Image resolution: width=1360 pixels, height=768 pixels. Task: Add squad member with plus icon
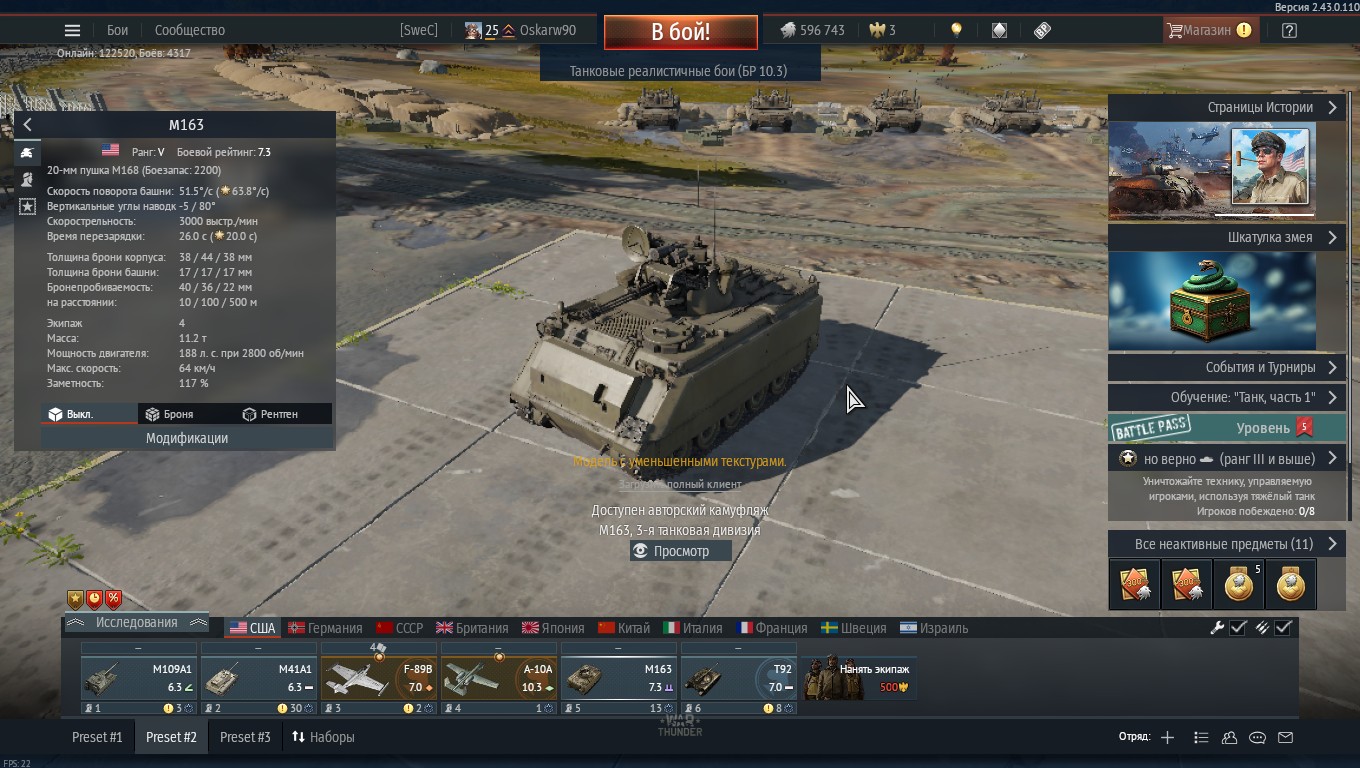1167,737
